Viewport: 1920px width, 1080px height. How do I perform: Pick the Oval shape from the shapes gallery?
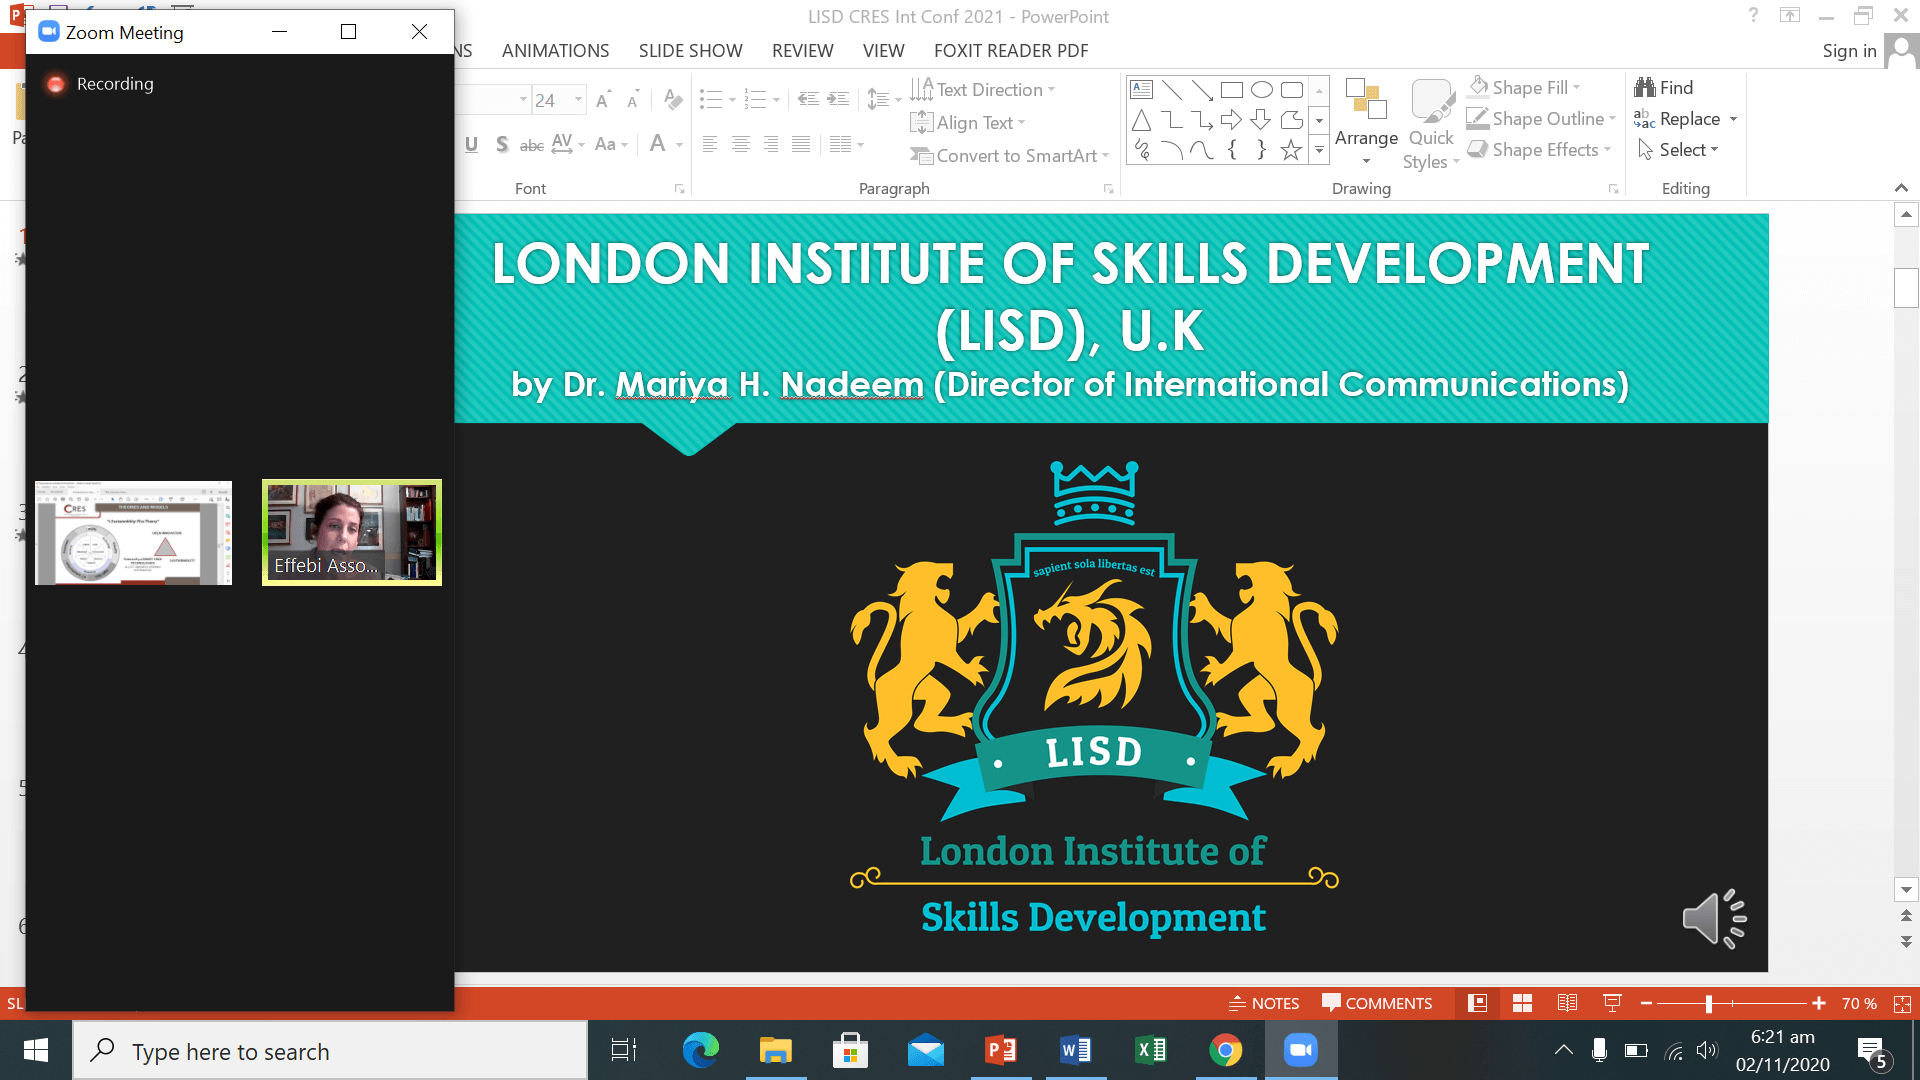coord(1262,90)
